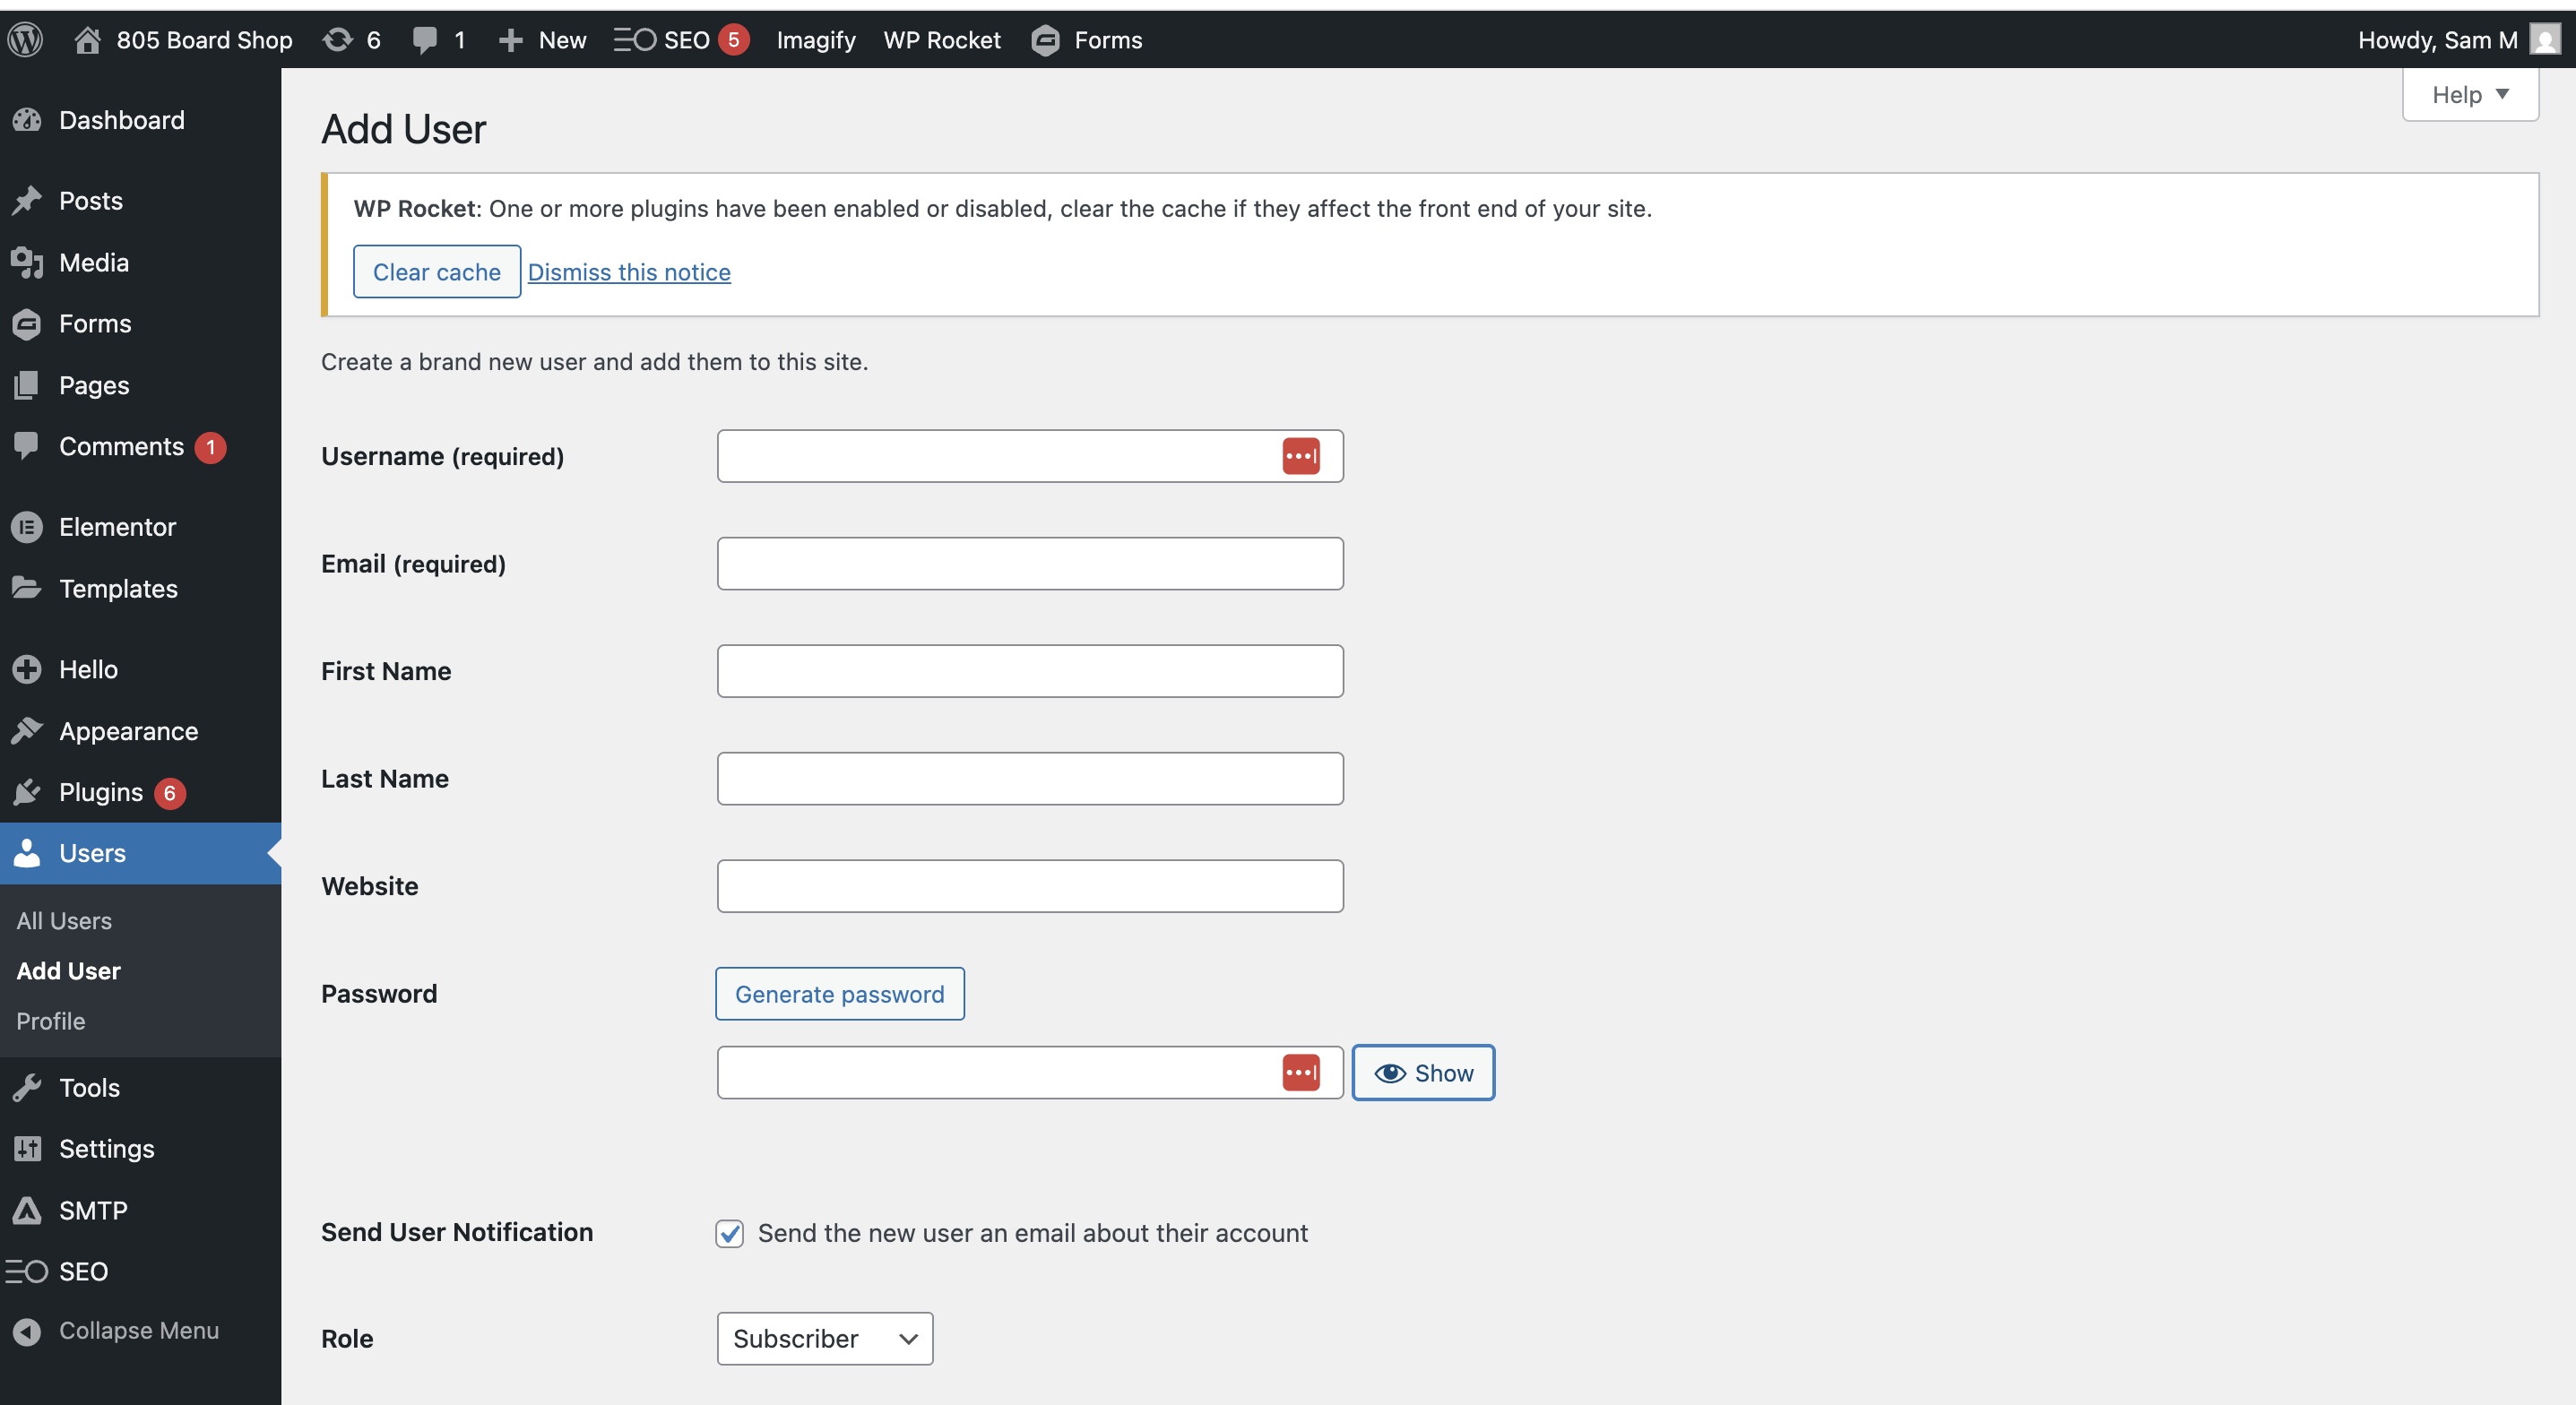
Task: Open the WordPress logo menu
Action: point(25,40)
